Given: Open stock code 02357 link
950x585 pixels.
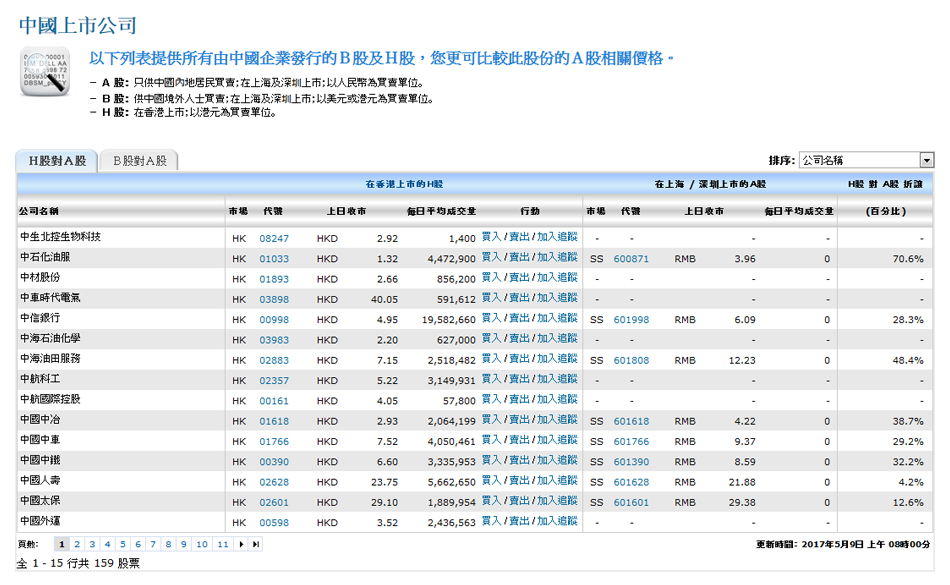Looking at the screenshot, I should coord(274,380).
